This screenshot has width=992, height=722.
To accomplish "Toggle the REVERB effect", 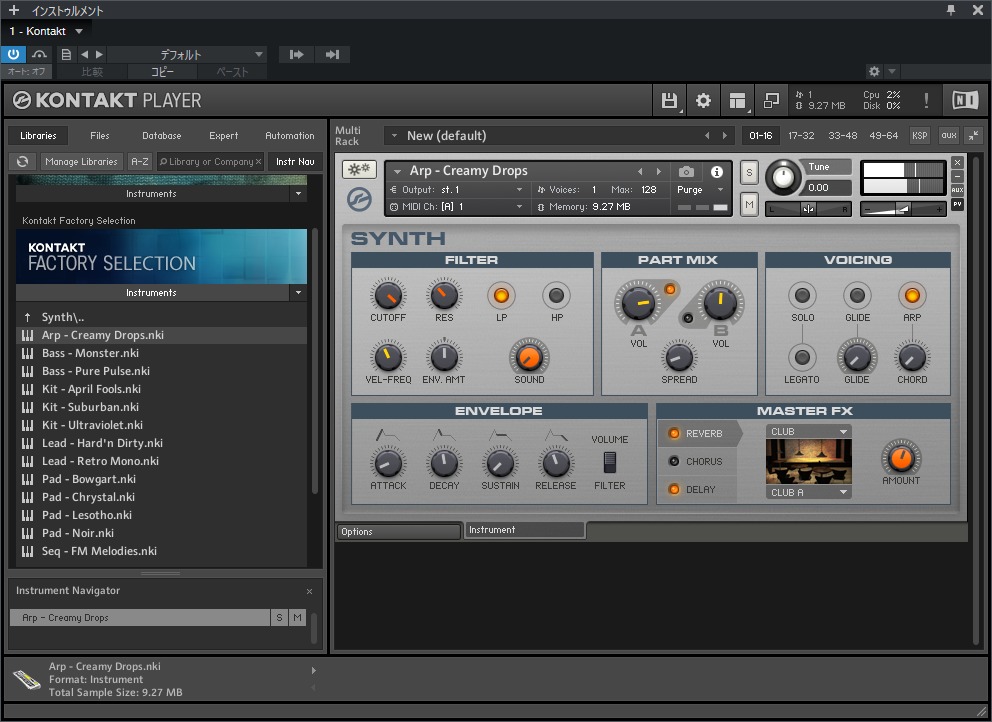I will (674, 433).
